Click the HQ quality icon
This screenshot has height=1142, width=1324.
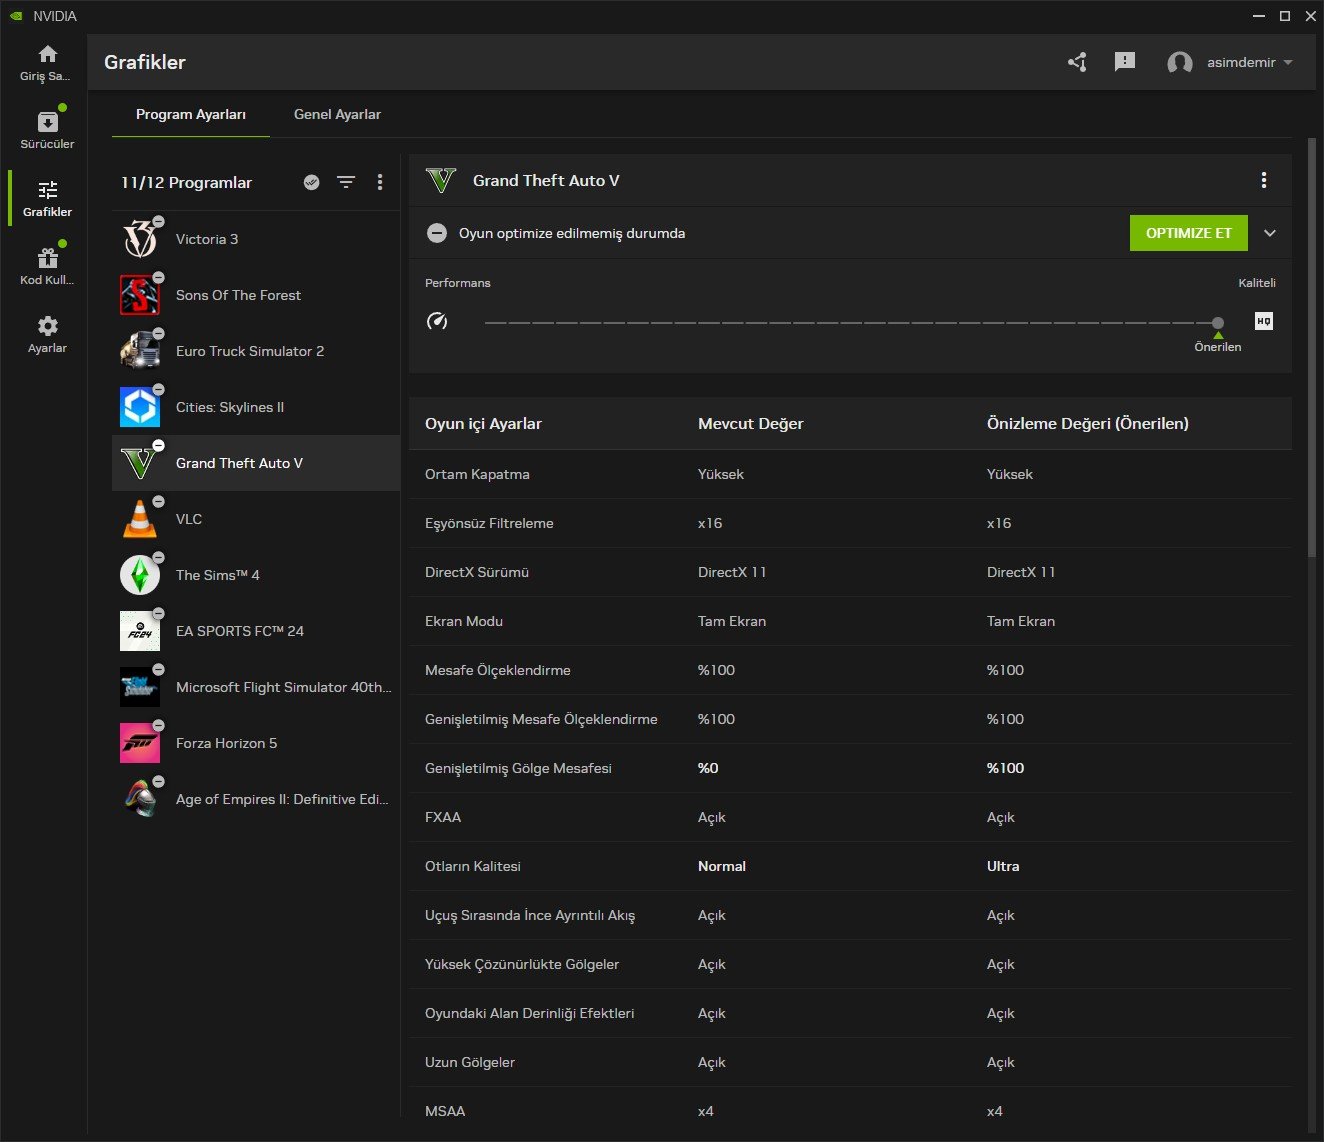tap(1264, 321)
